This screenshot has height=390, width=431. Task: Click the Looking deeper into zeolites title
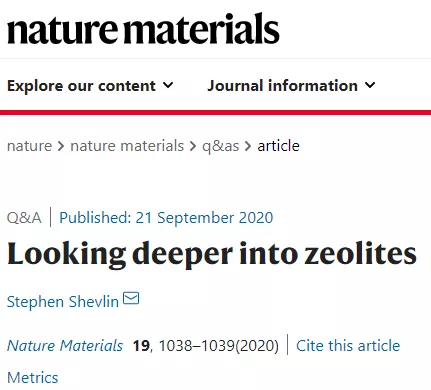tap(212, 254)
